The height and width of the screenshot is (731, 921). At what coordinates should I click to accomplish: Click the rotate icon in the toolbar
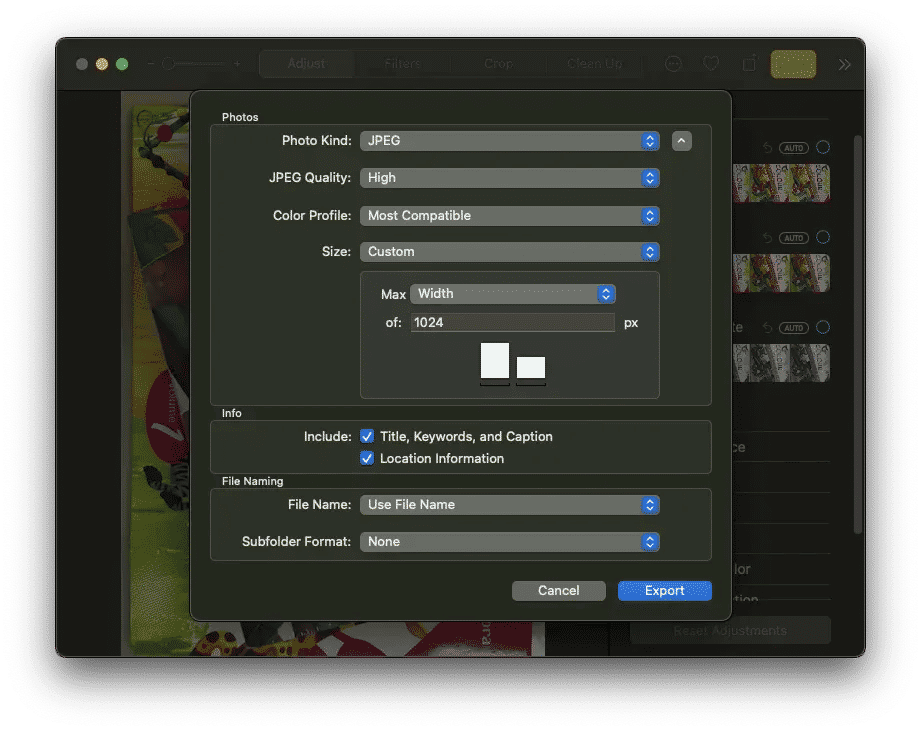[x=749, y=63]
